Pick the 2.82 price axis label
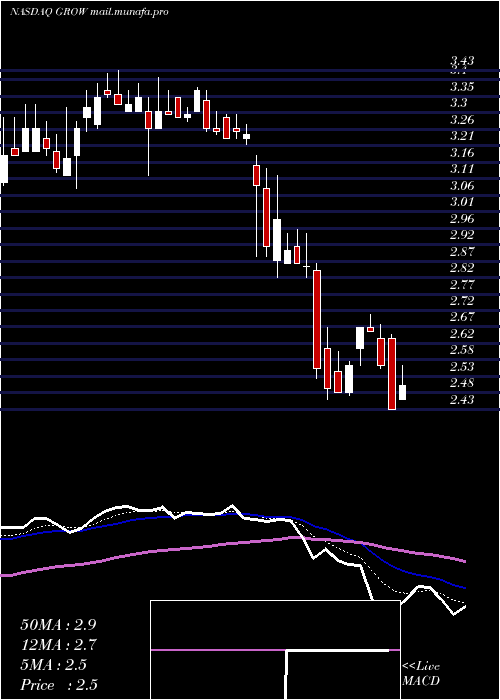 coord(462,268)
